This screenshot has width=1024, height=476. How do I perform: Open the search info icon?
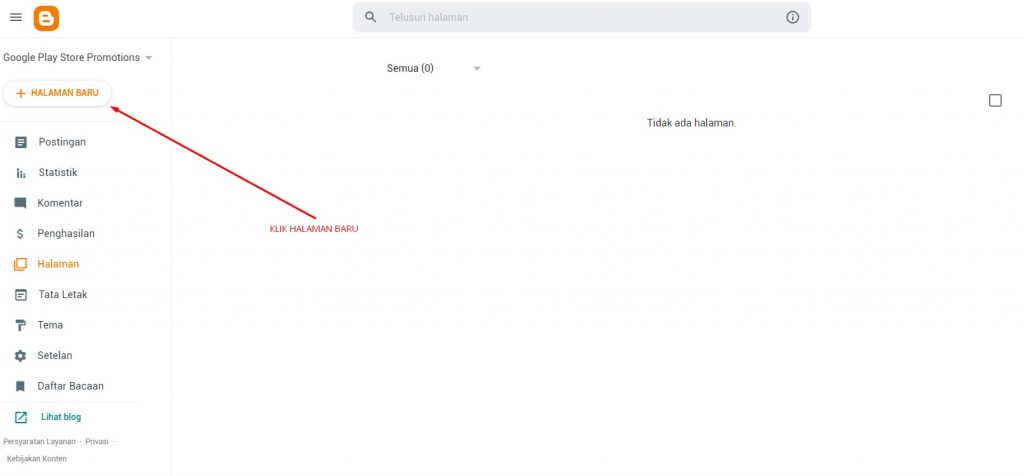coord(793,17)
